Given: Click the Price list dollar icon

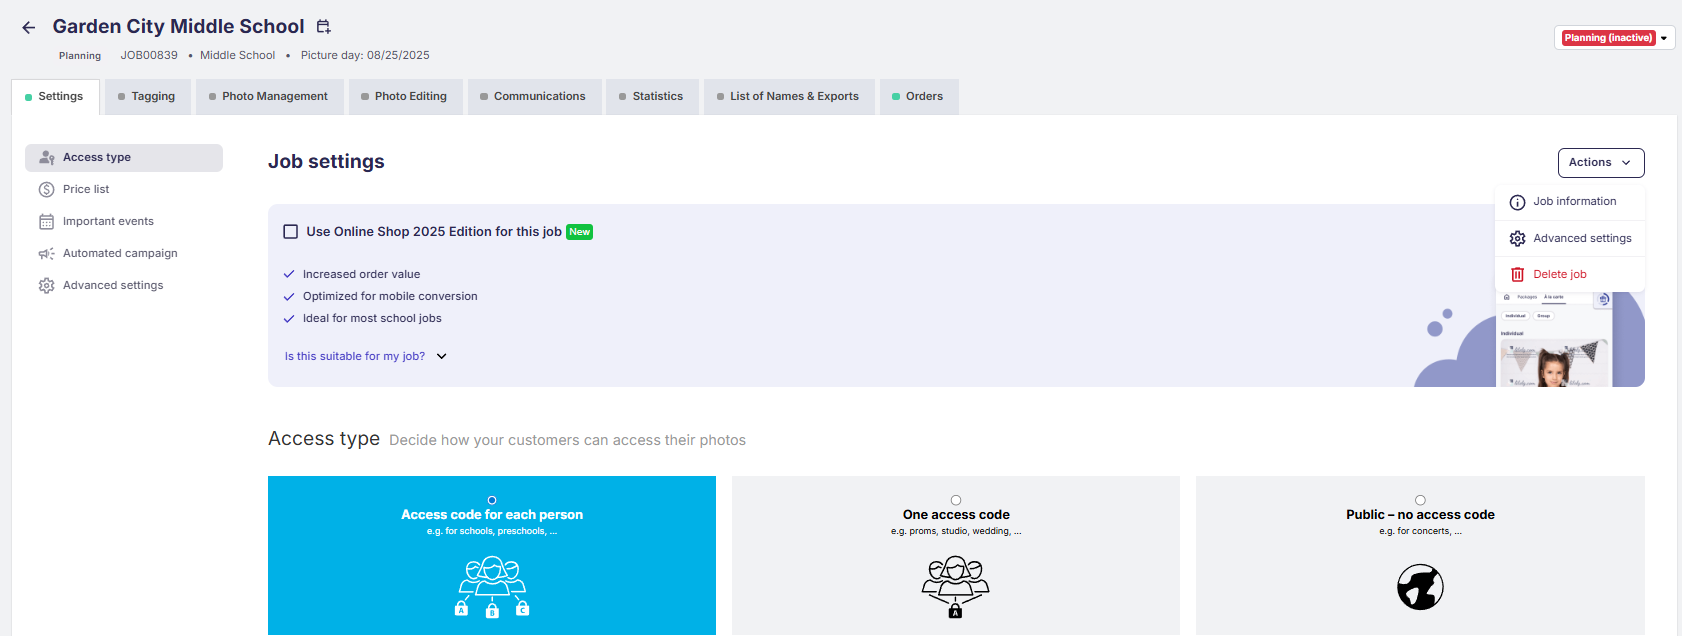Looking at the screenshot, I should 47,190.
